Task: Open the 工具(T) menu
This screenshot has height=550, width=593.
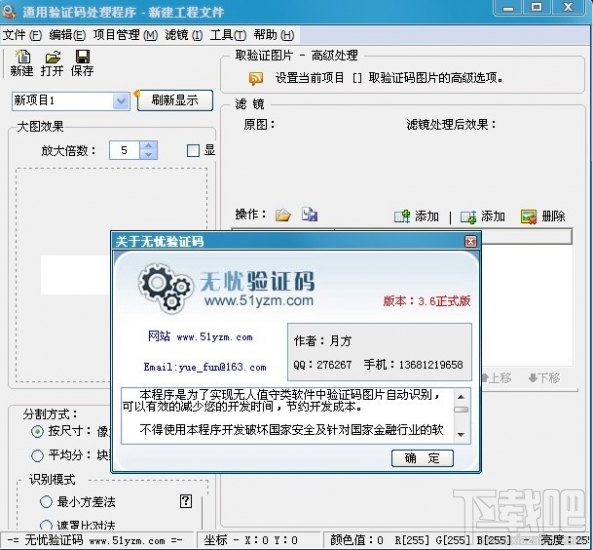Action: pyautogui.click(x=228, y=35)
